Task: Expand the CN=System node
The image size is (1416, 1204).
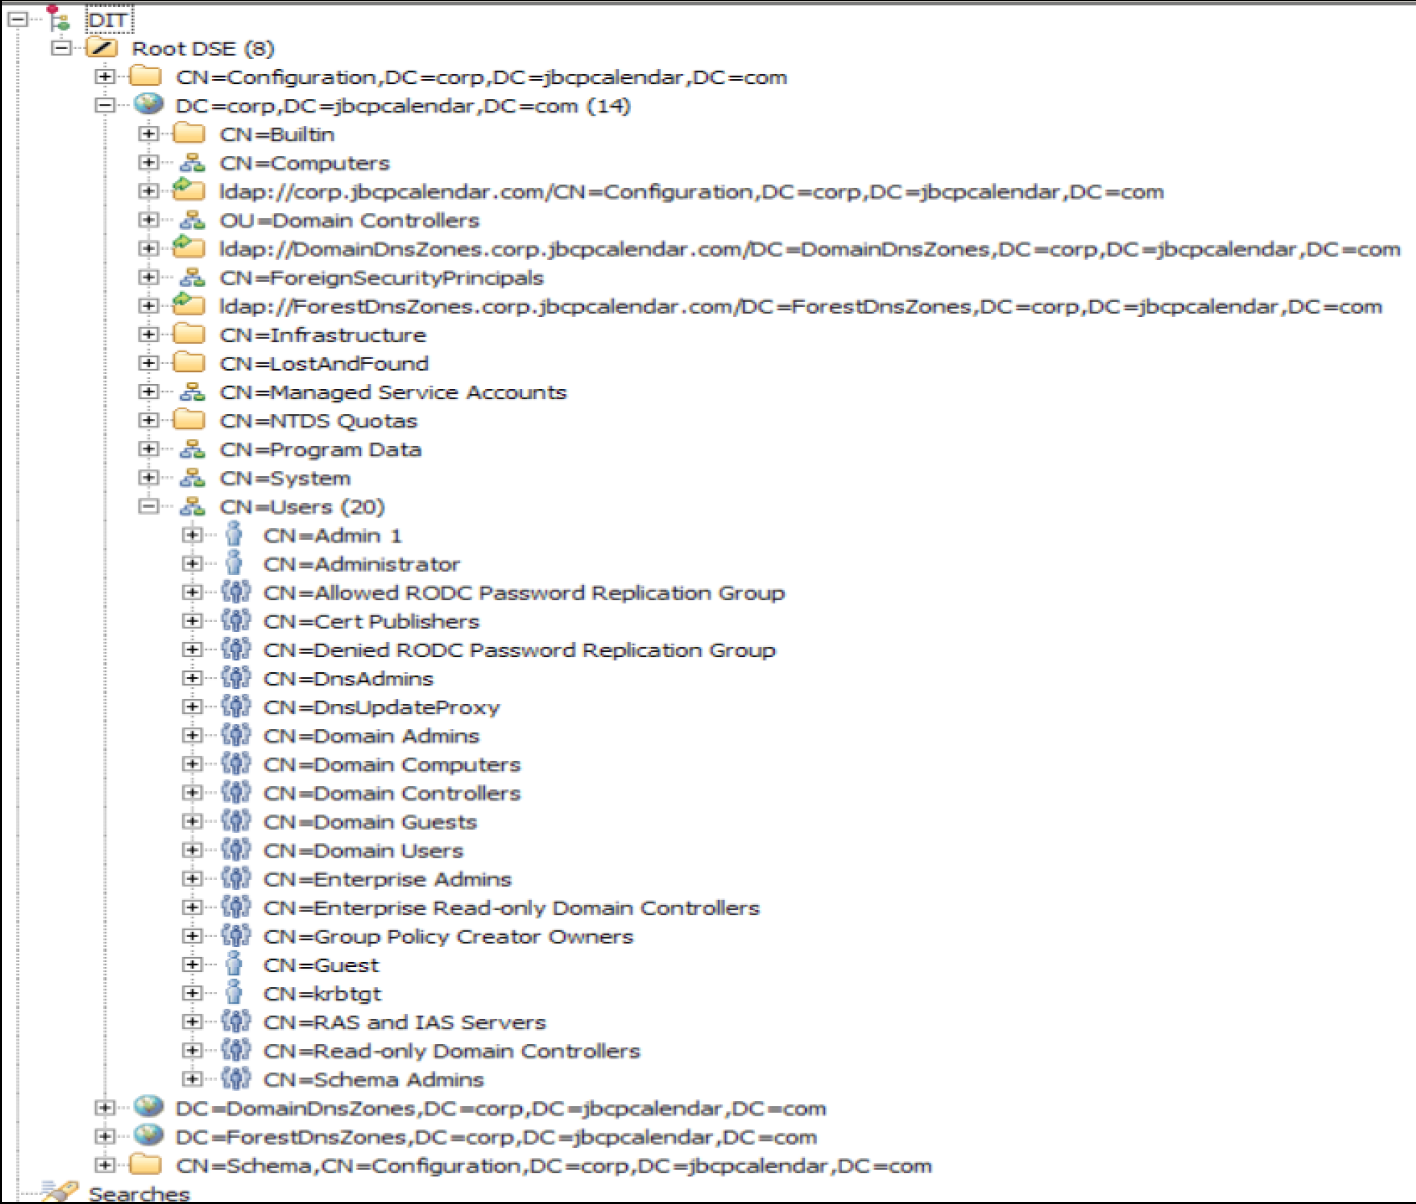Action: [148, 477]
